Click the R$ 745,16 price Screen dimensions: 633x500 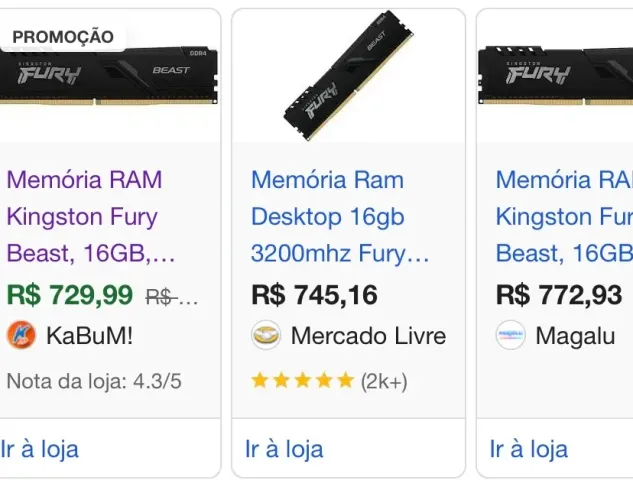(x=314, y=295)
